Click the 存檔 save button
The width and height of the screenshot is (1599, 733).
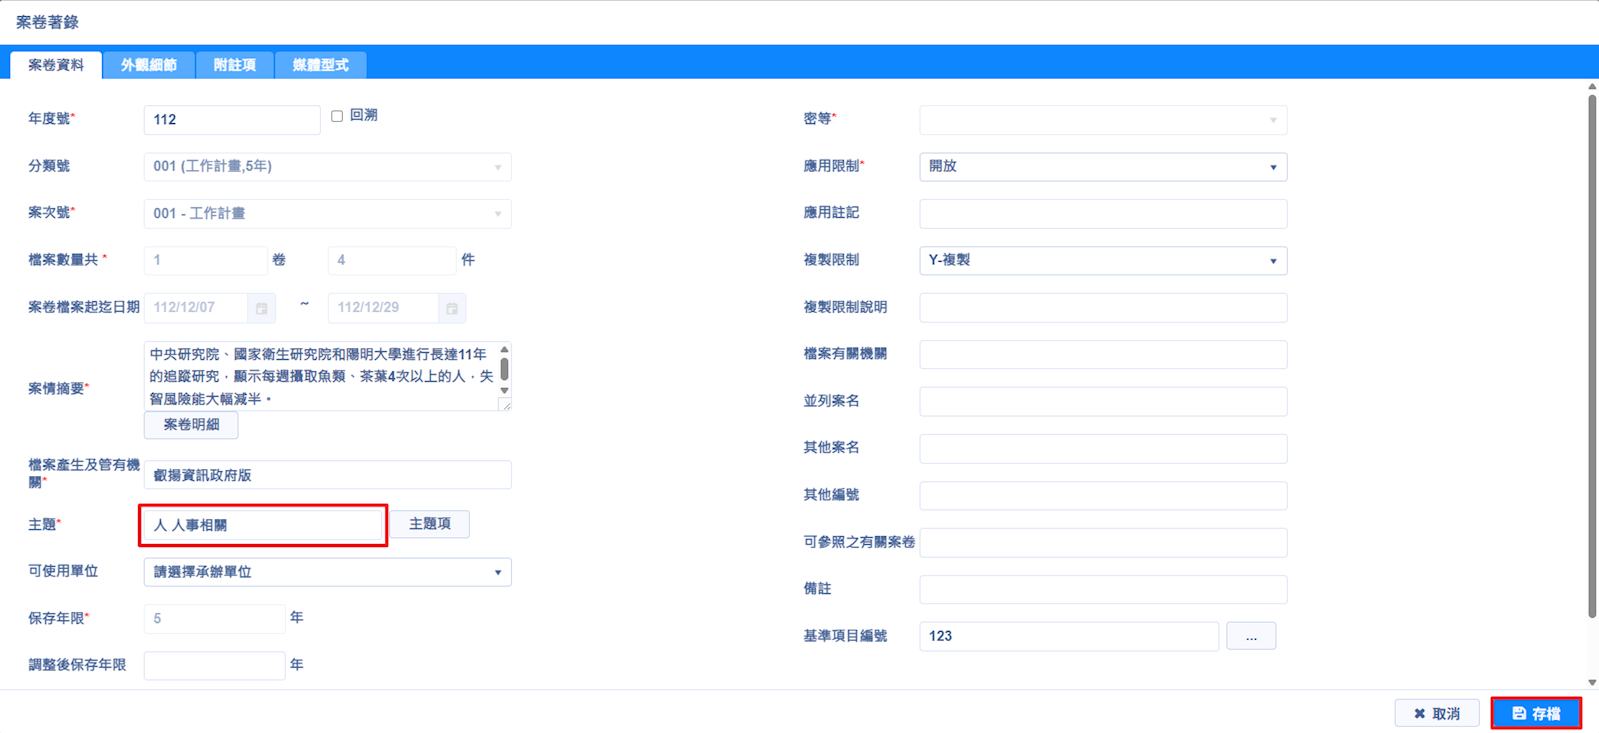[1535, 713]
